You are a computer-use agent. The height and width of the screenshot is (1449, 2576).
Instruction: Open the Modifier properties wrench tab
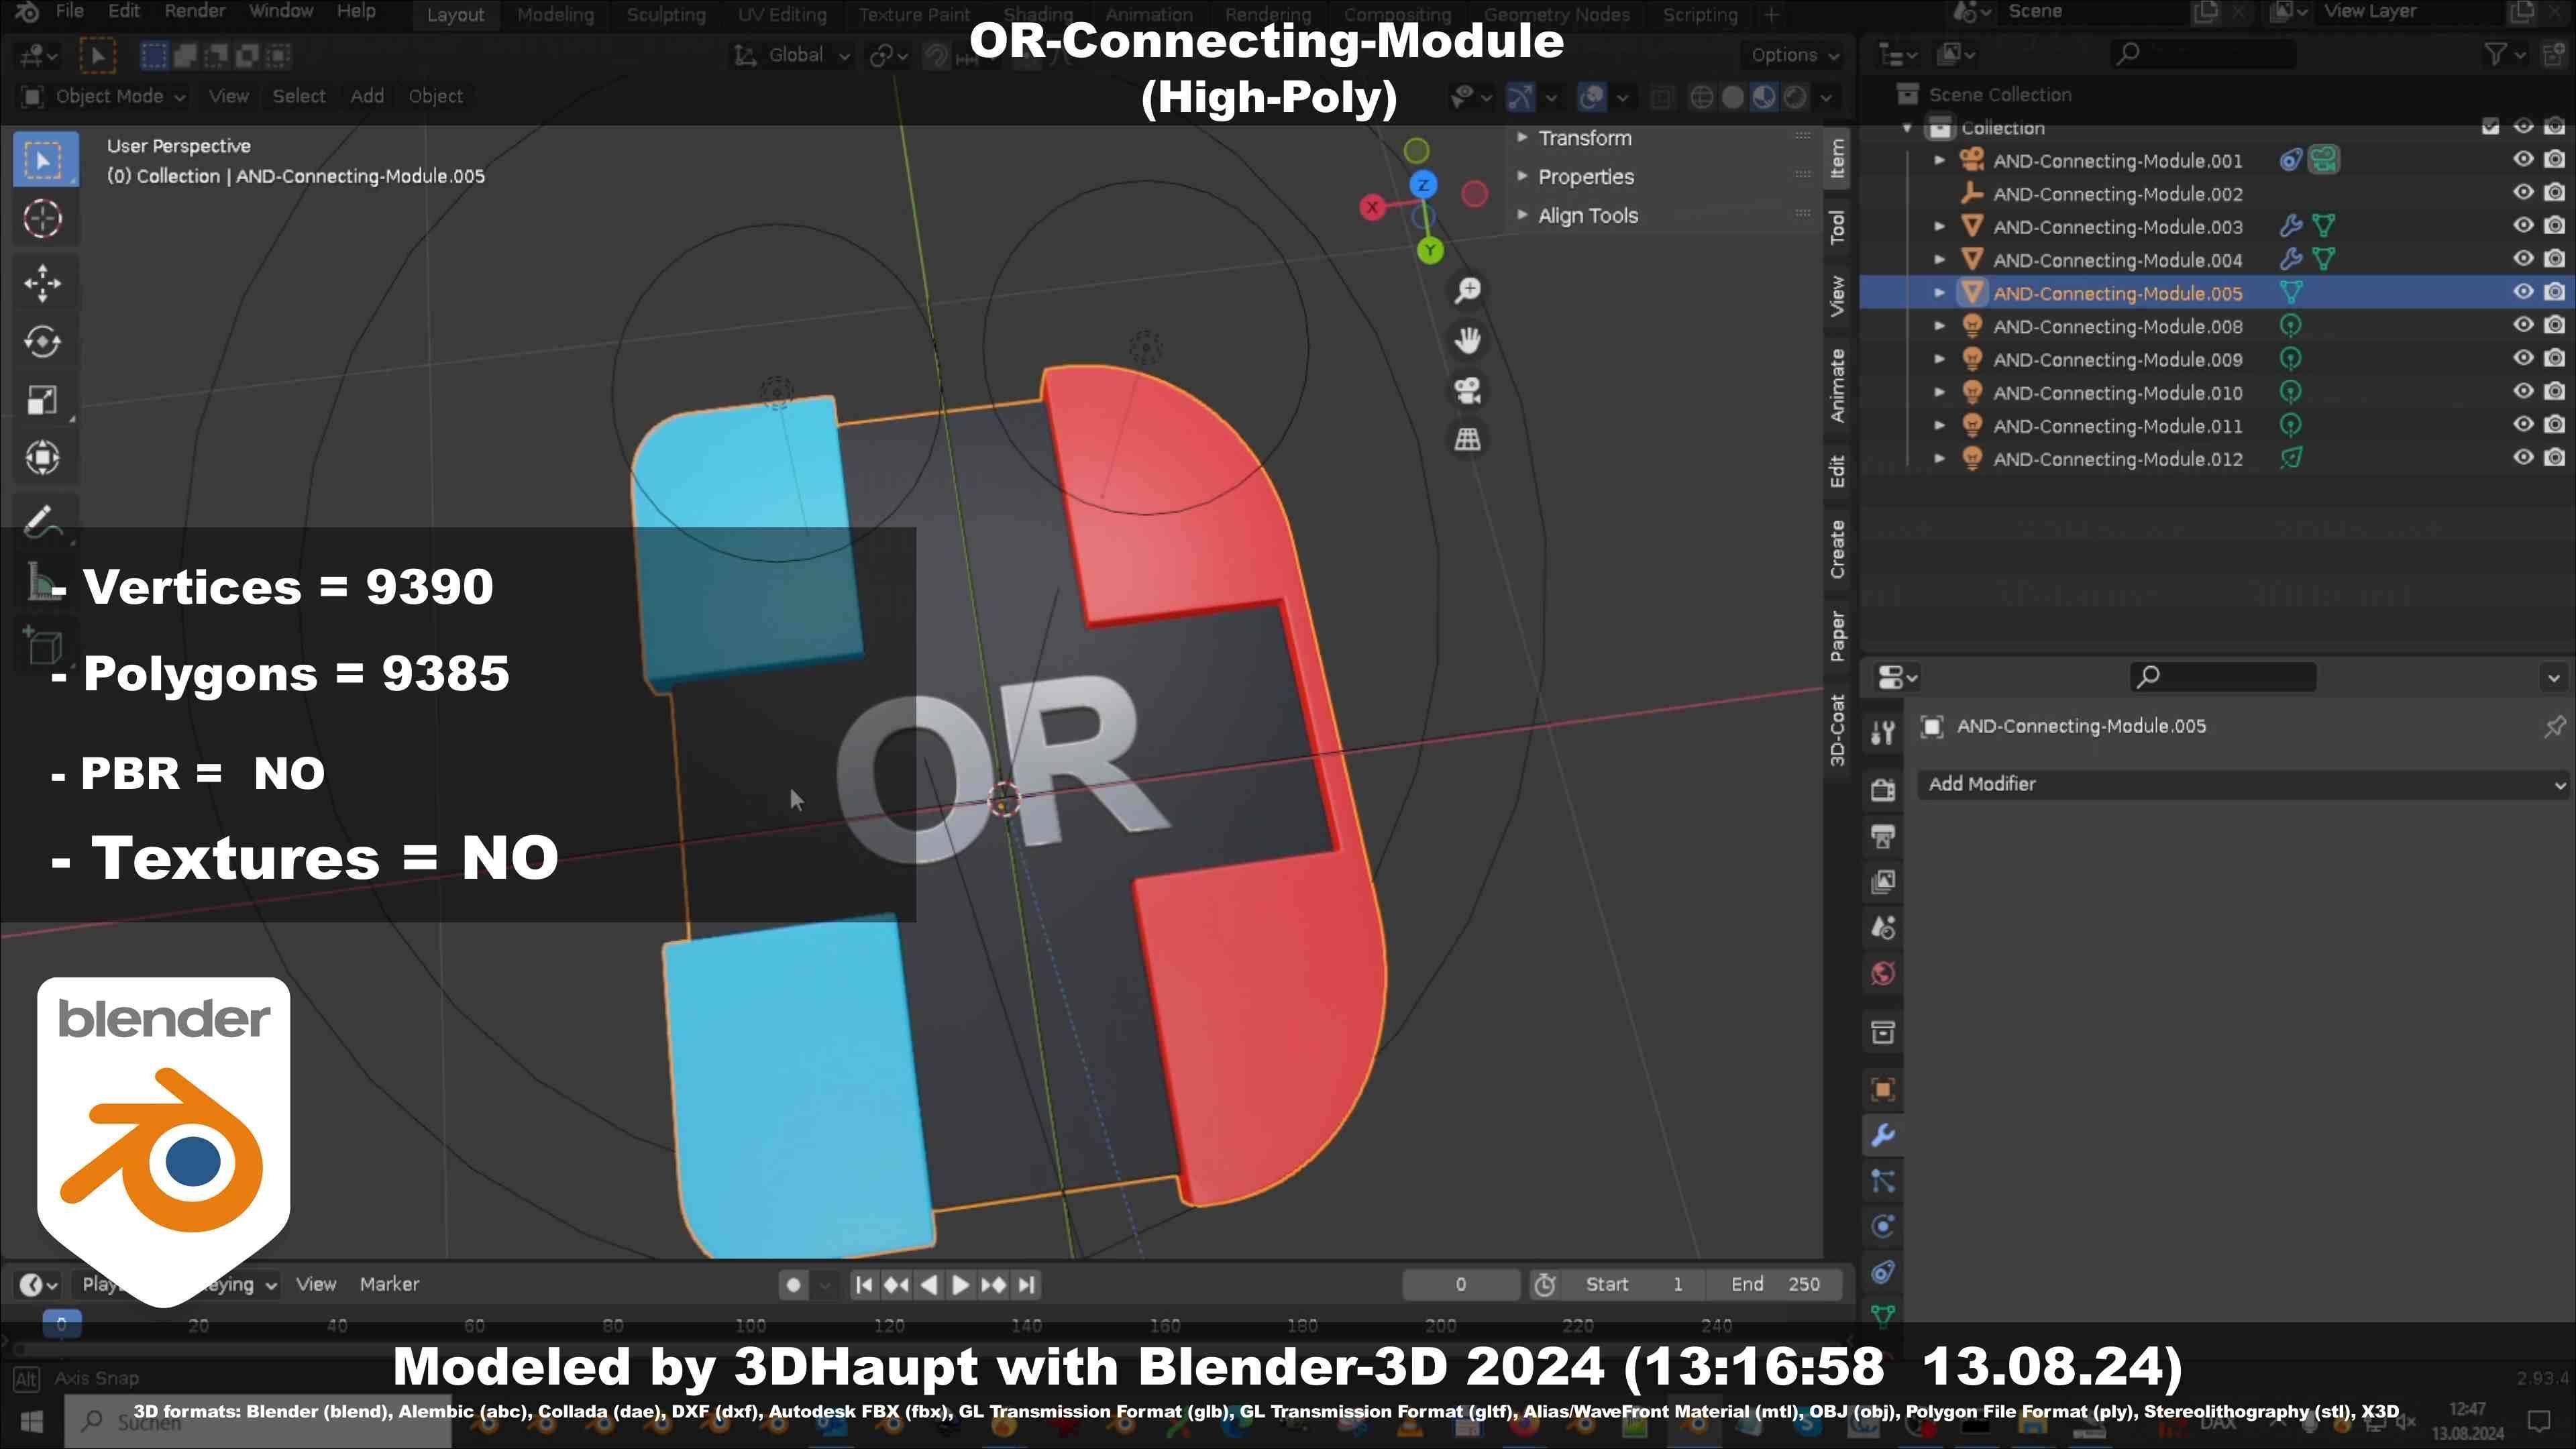tap(1883, 1135)
